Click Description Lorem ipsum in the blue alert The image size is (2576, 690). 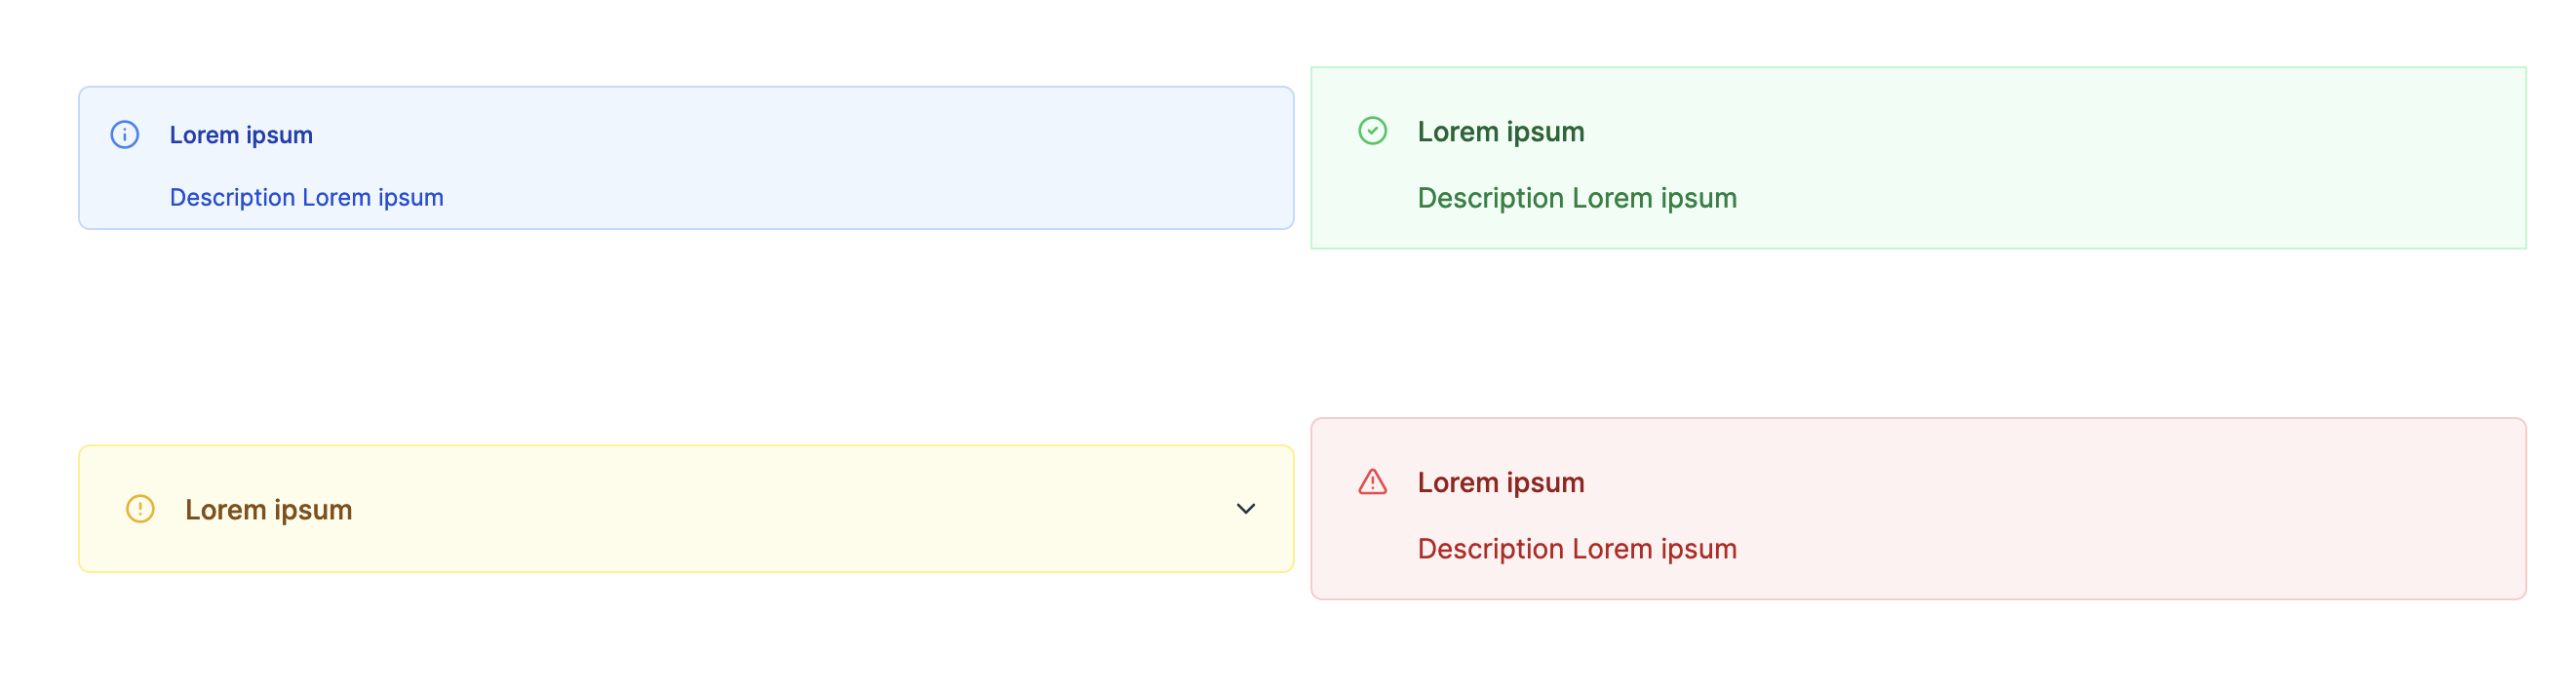306,197
